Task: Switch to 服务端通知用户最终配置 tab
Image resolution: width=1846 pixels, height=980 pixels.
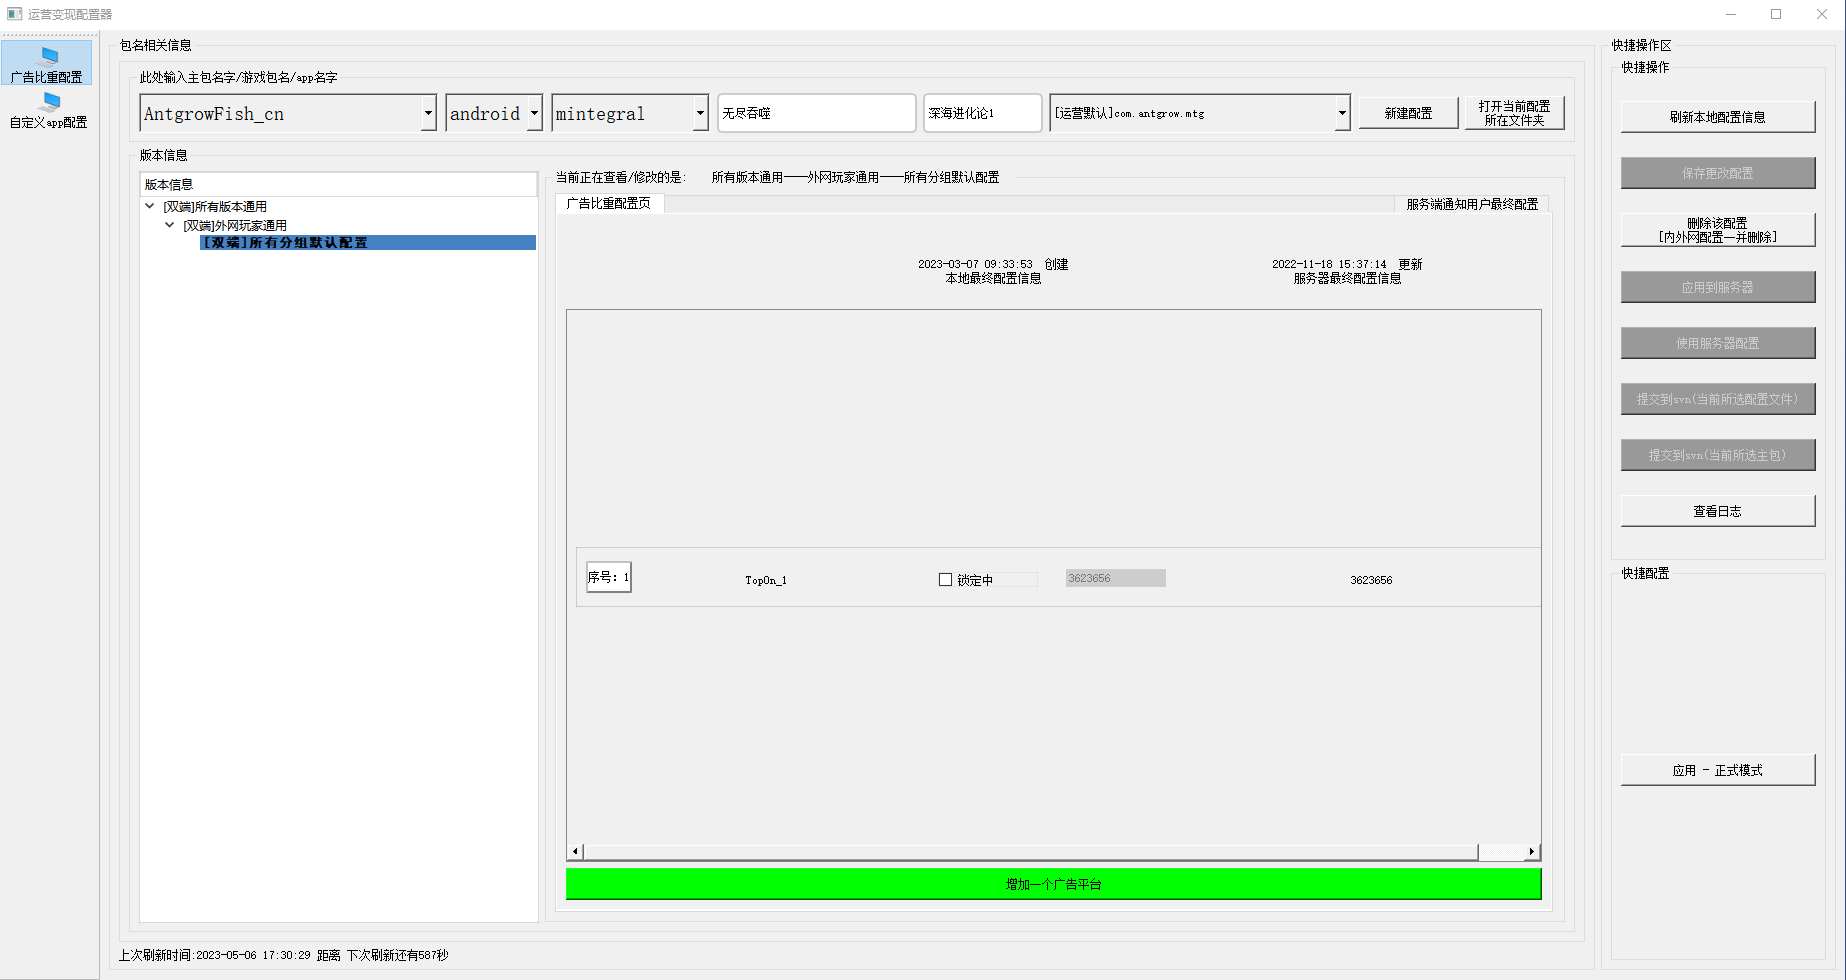Action: [x=1472, y=204]
